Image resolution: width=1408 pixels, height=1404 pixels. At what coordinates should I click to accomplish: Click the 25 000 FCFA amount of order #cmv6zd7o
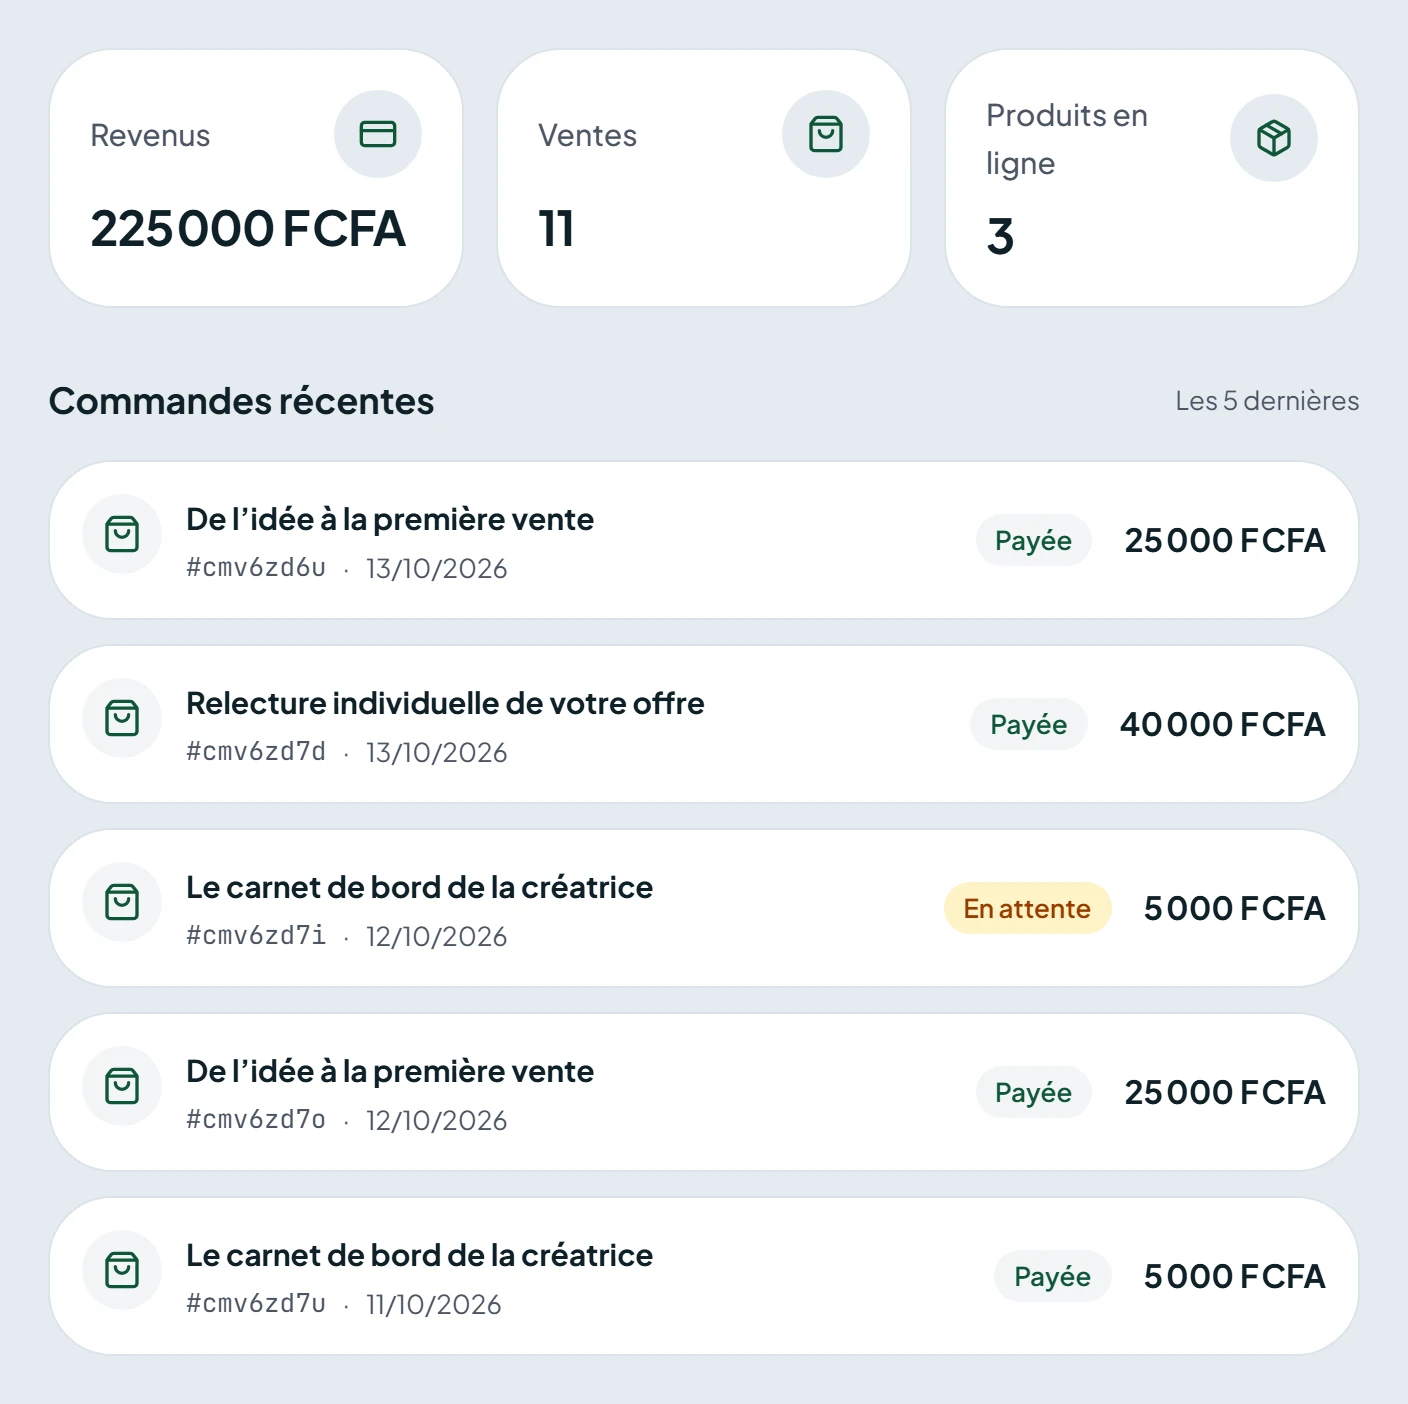[x=1225, y=1092]
